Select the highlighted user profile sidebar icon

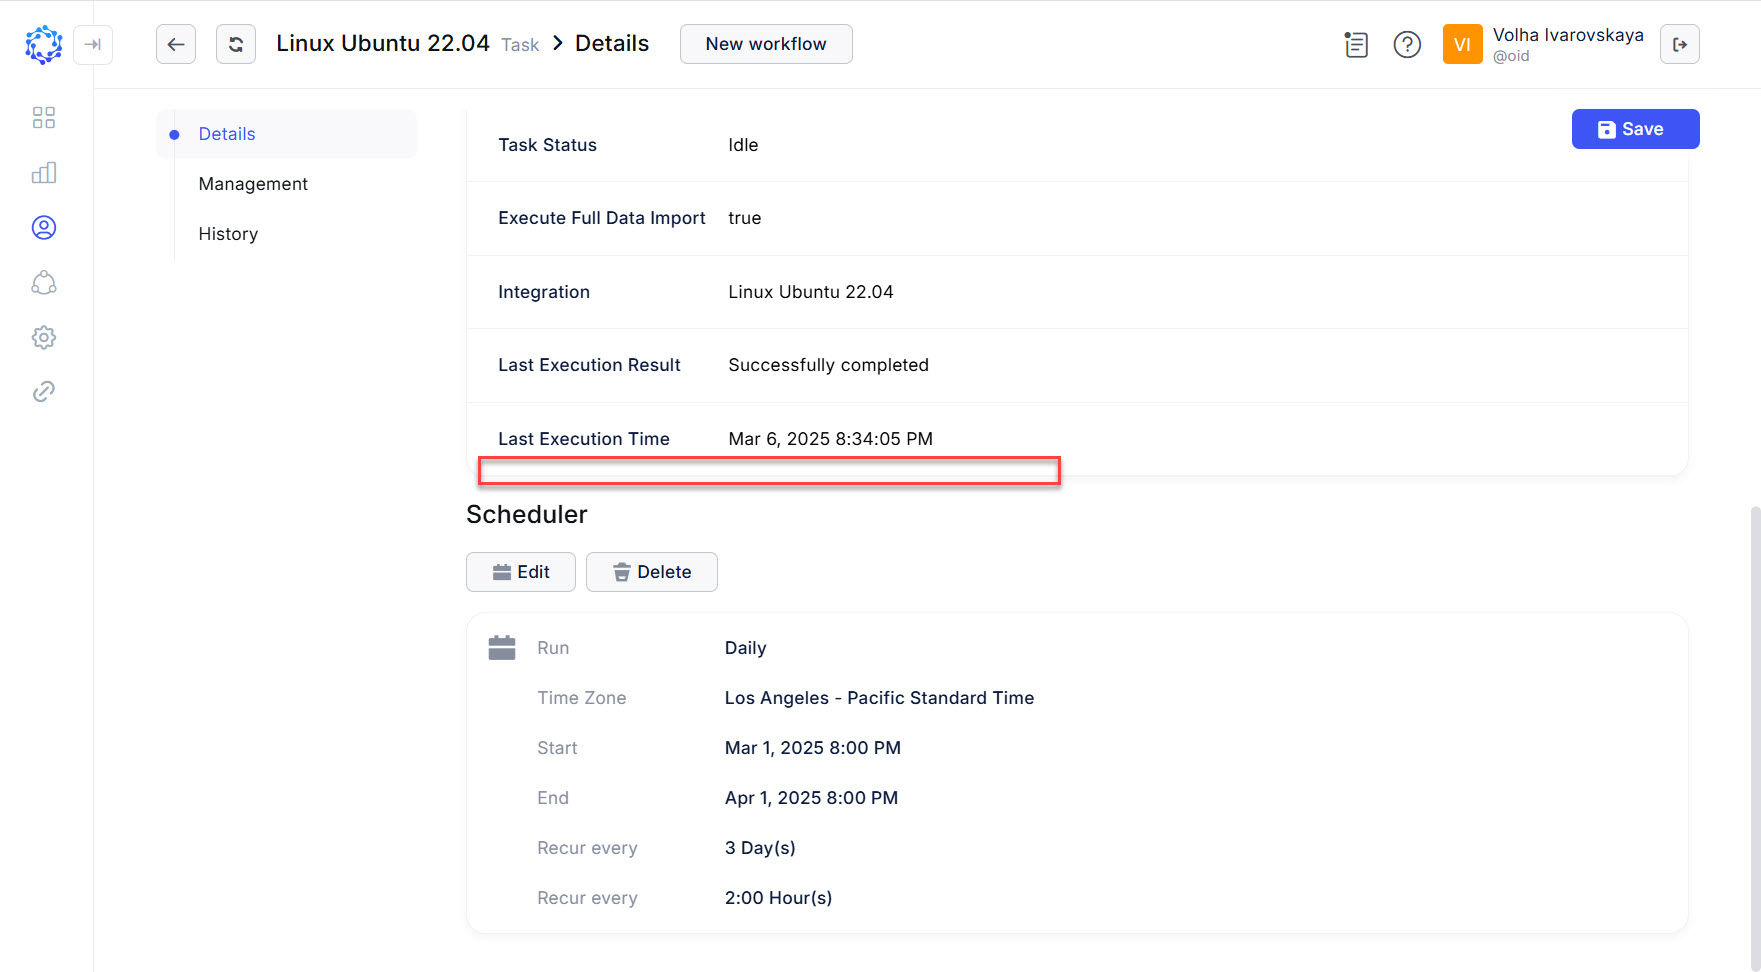pyautogui.click(x=44, y=227)
